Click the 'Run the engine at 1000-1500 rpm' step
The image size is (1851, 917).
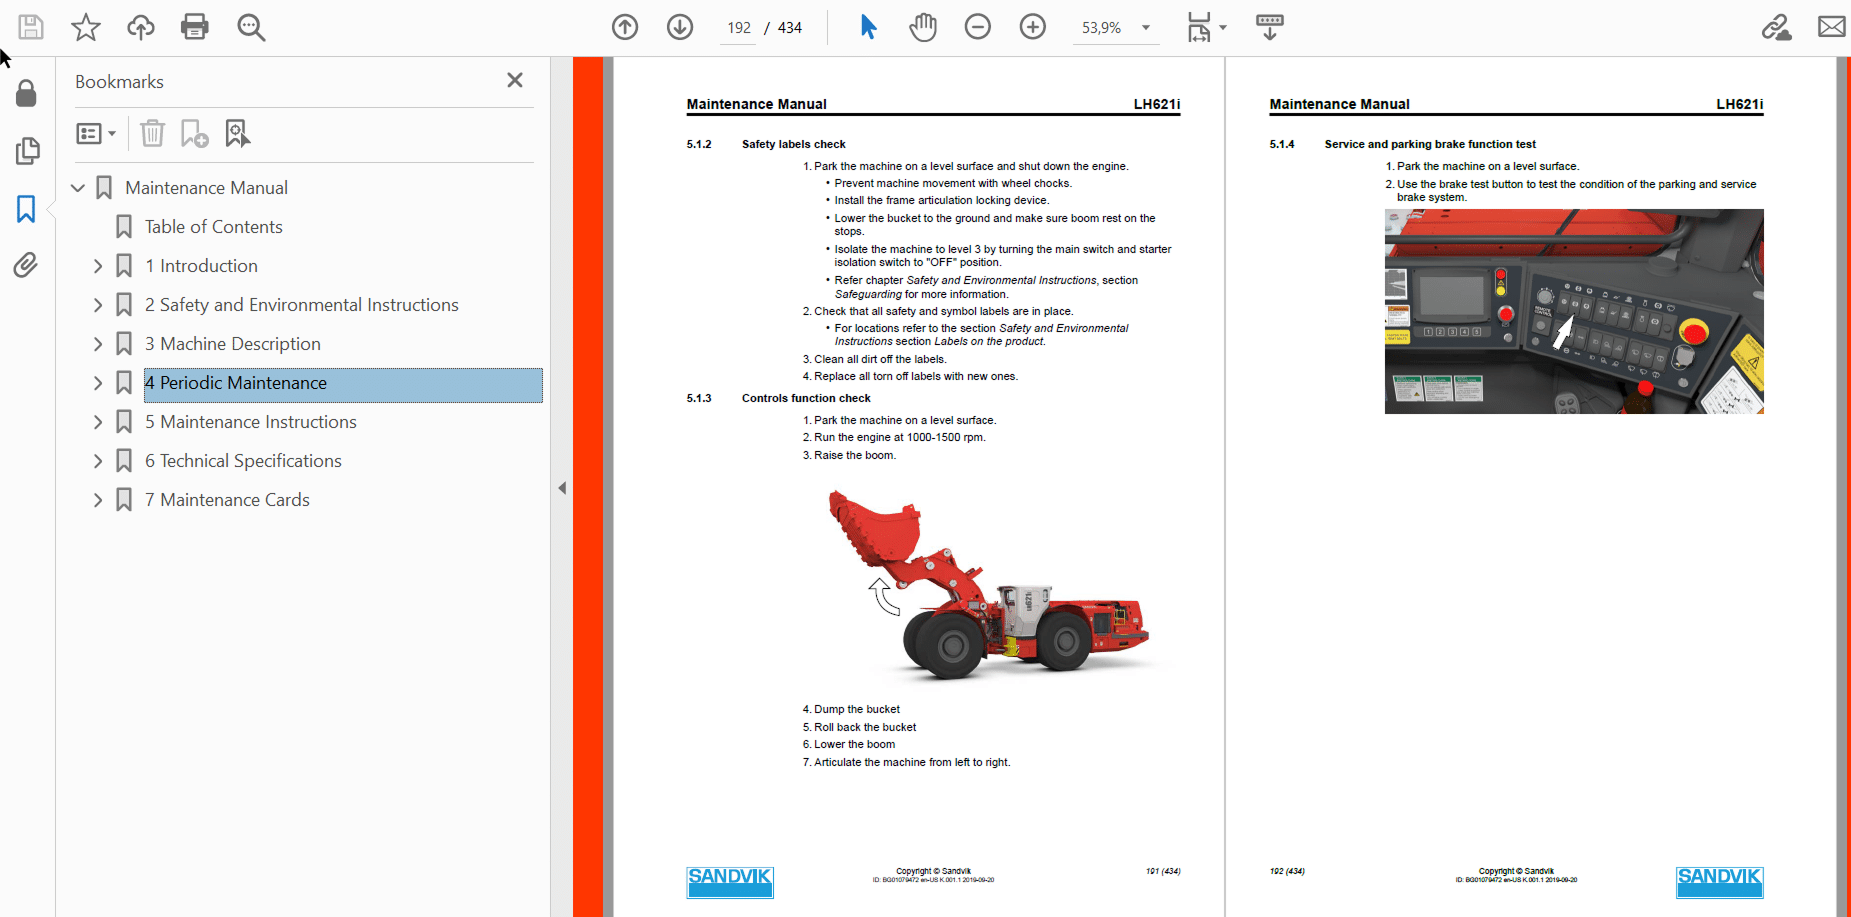pos(894,437)
